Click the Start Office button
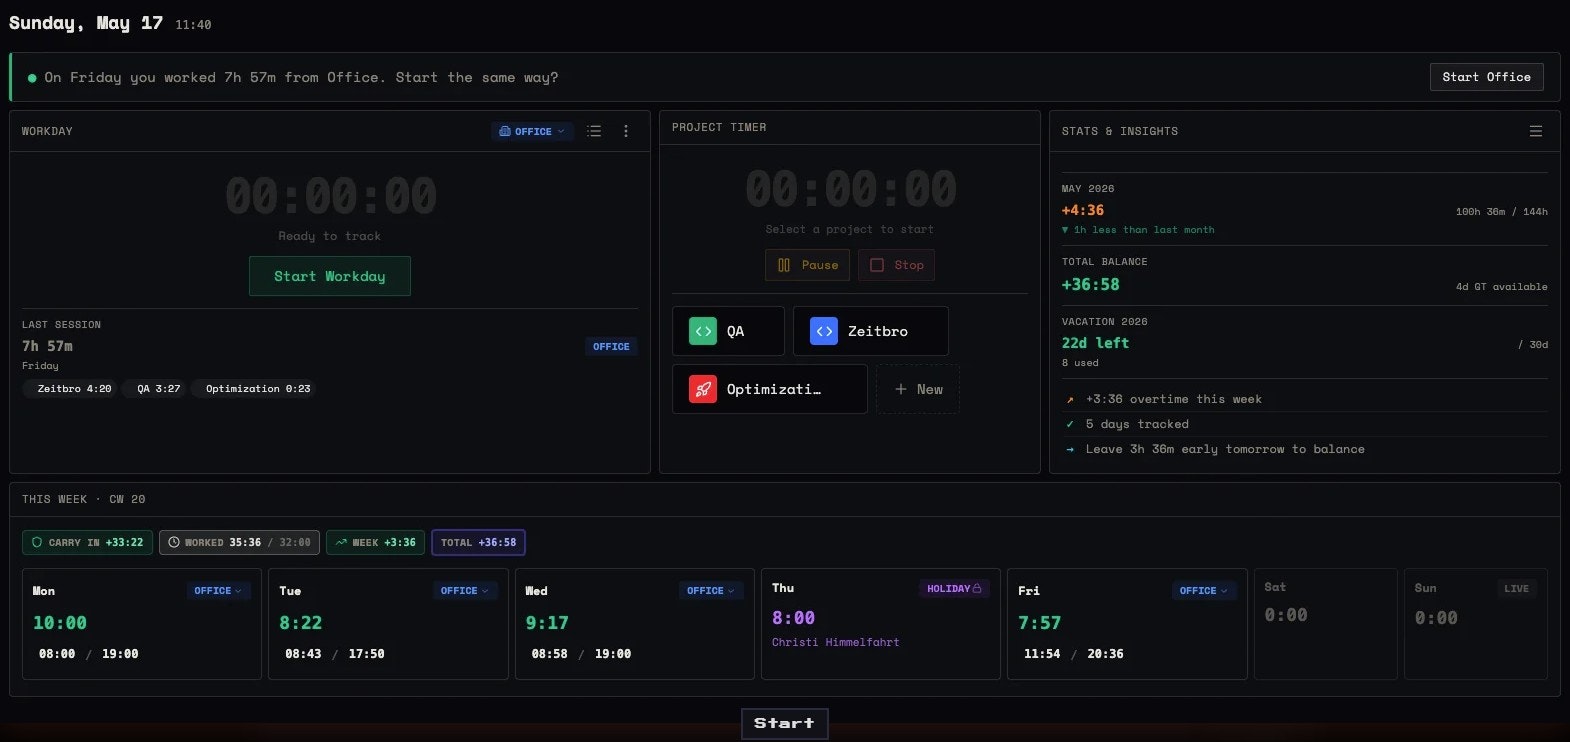The width and height of the screenshot is (1570, 742). click(1486, 77)
